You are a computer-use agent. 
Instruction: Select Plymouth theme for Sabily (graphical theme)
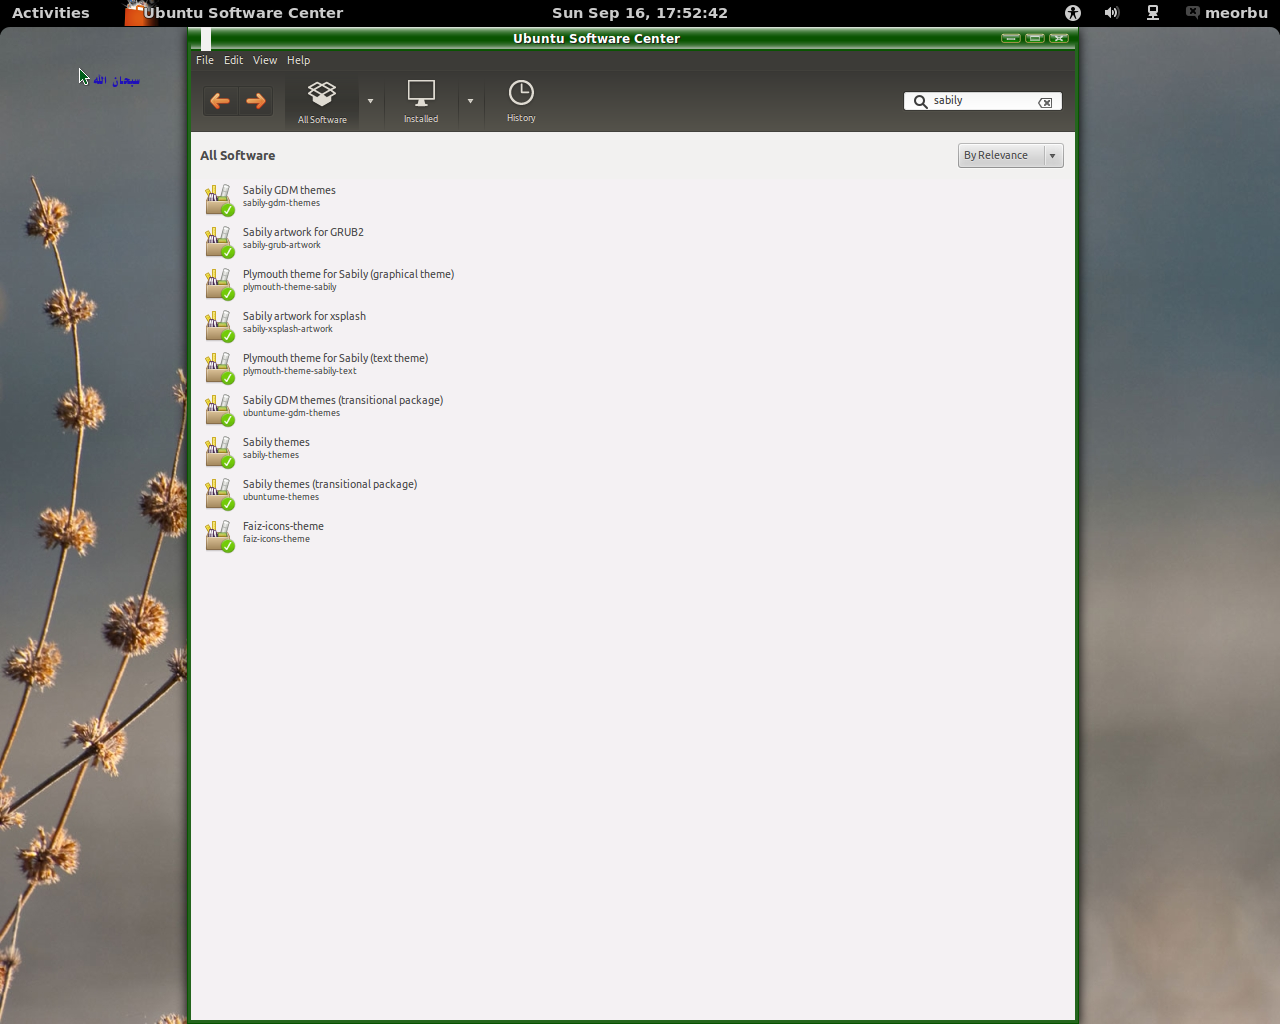pos(631,283)
